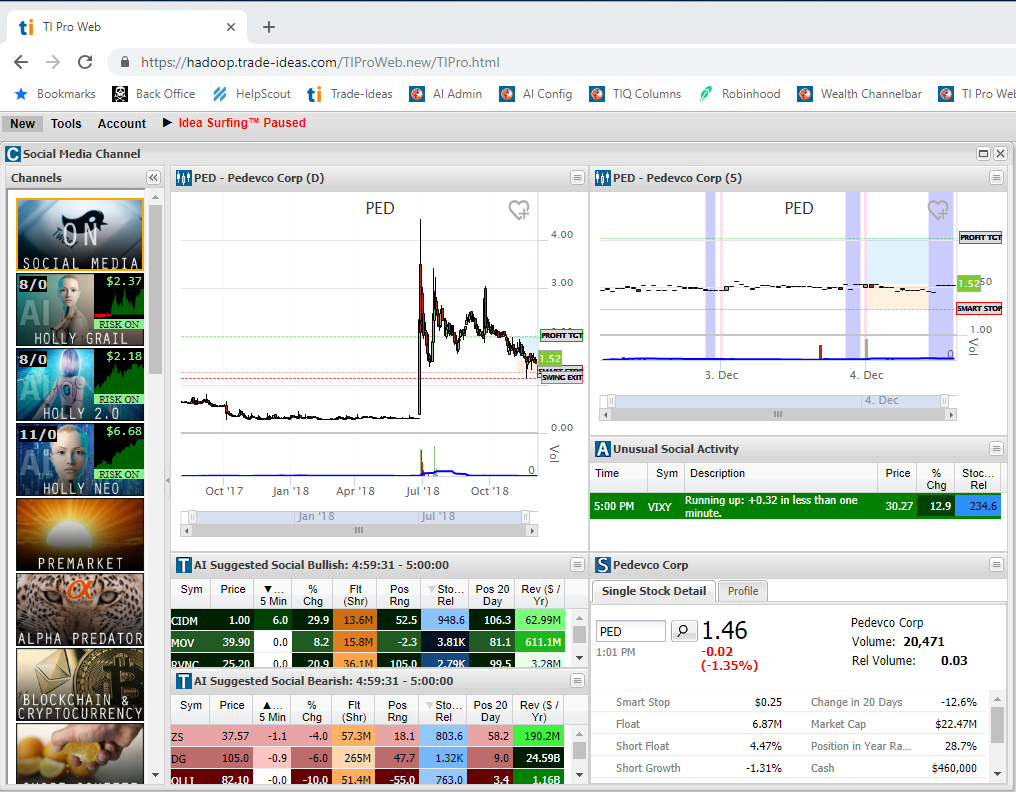
Task: Click the daily chart candlestick panel icon
Action: click(183, 178)
